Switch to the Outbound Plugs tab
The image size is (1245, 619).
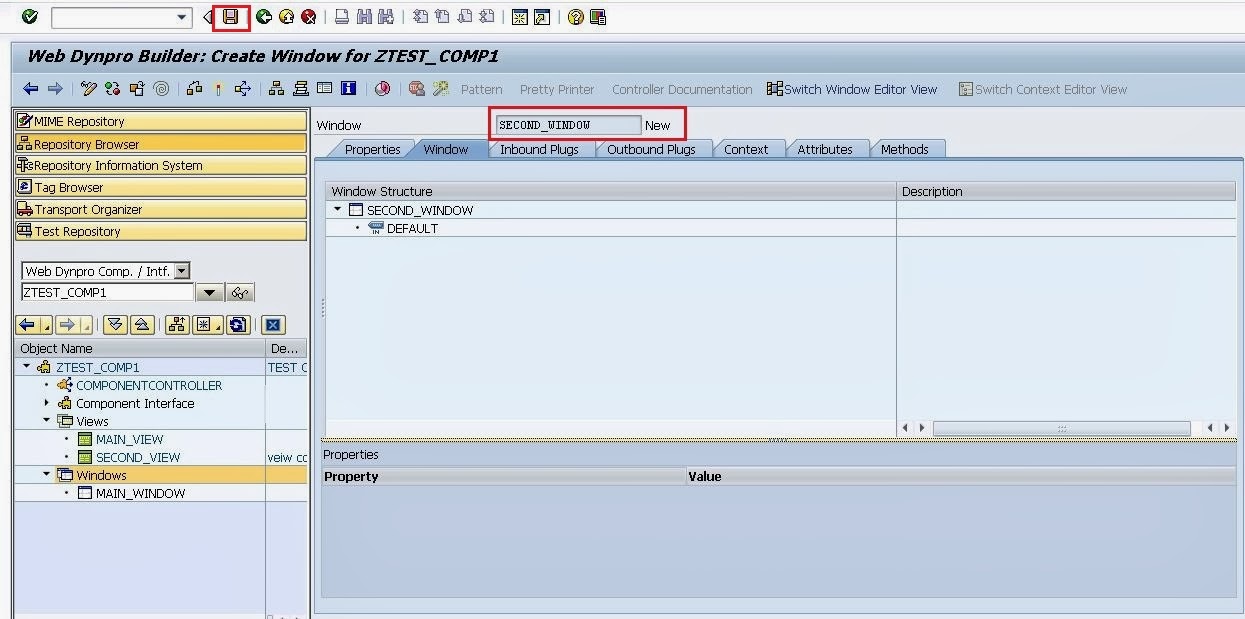coord(651,149)
